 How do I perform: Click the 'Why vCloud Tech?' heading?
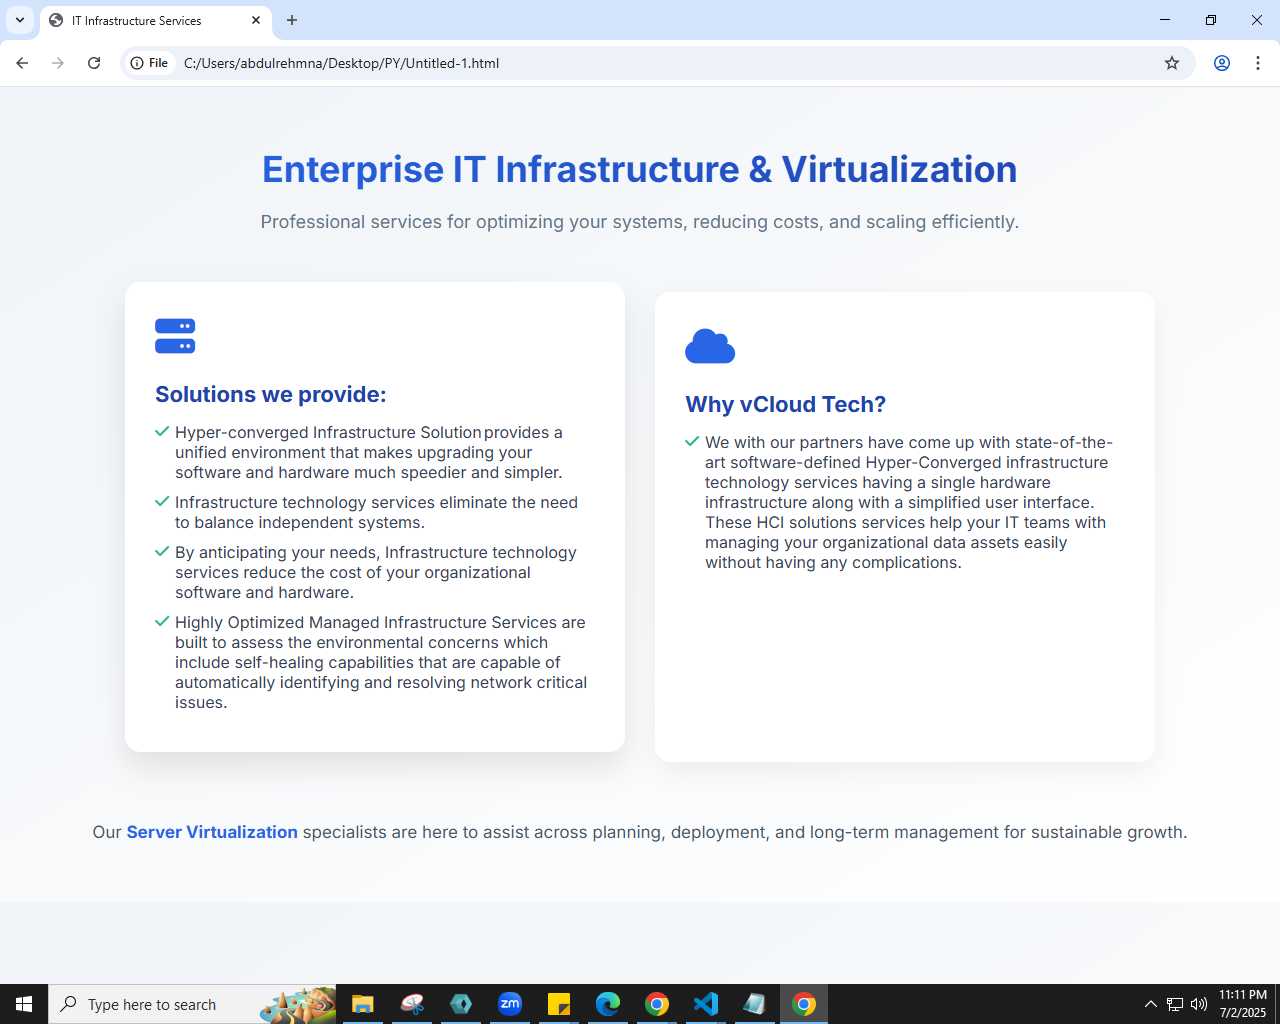point(785,404)
